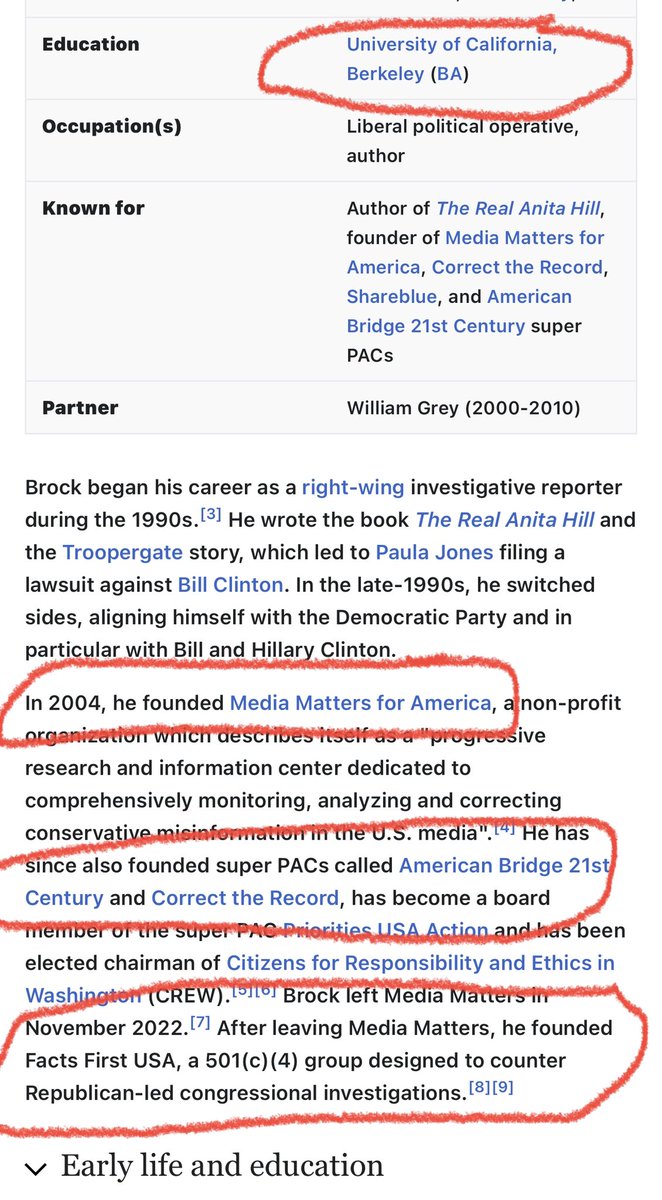Open Citizens for Responsibility and Ethics link

(420, 964)
